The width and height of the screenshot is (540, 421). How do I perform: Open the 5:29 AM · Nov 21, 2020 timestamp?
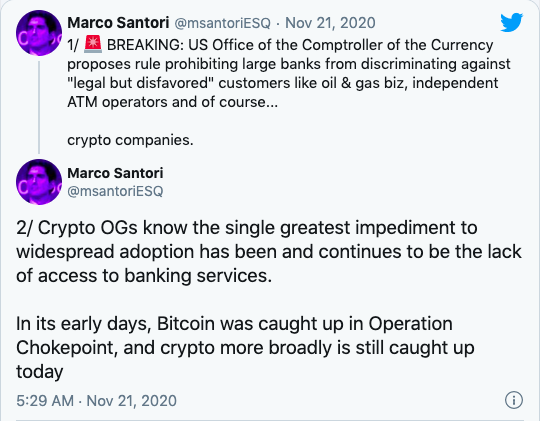pos(96,401)
